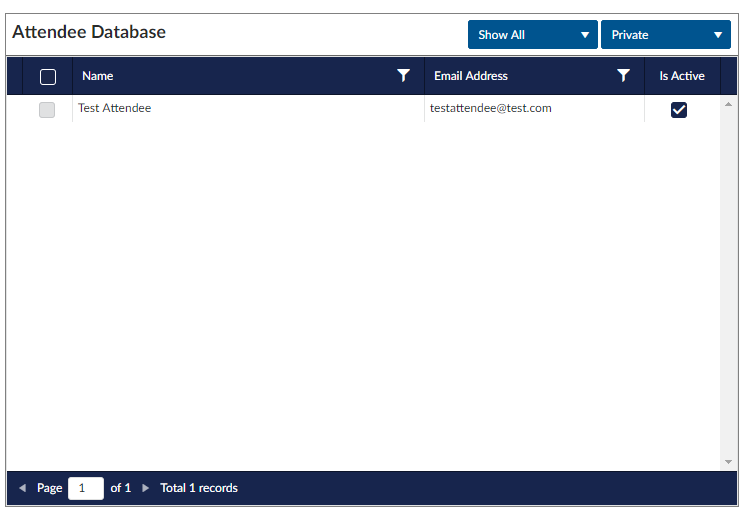This screenshot has height=525, width=746.
Task: Sort by the Email Address column header
Action: [471, 76]
